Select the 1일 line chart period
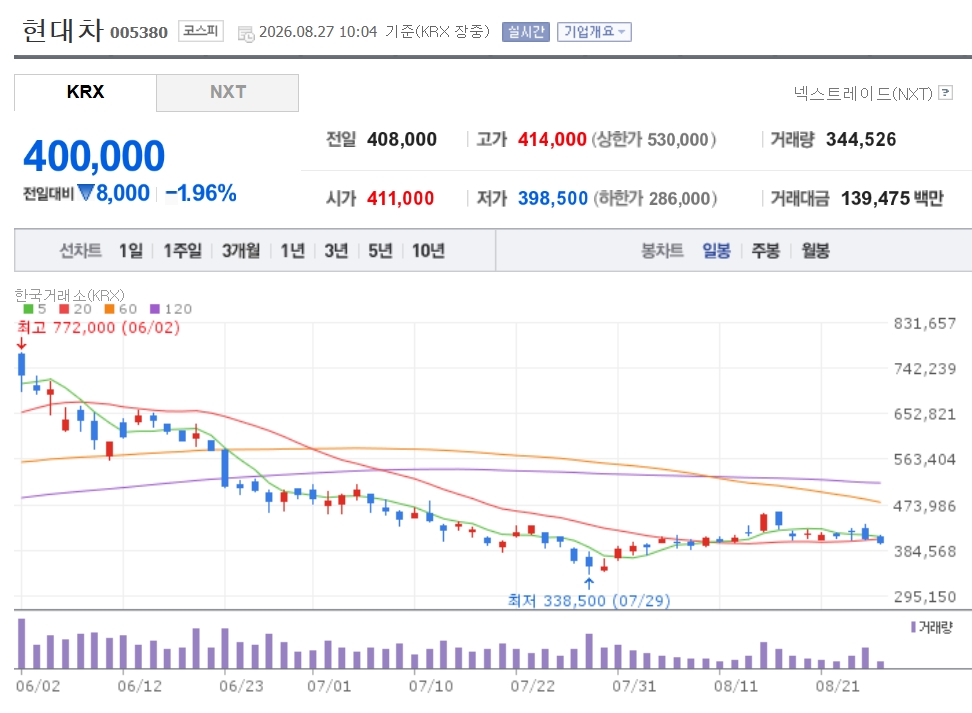 131,250
